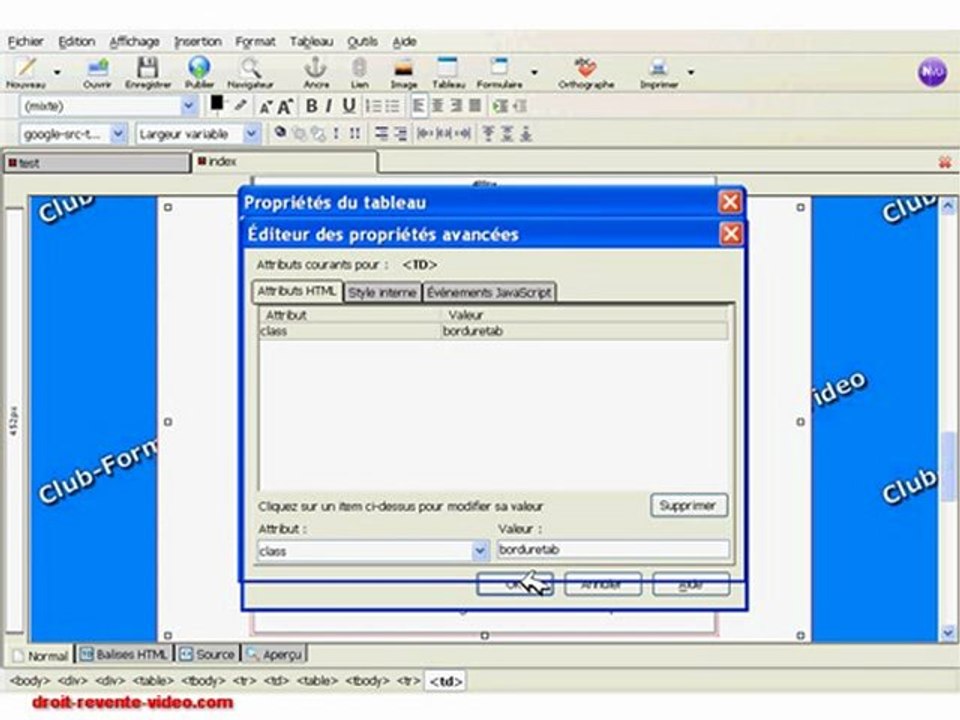Screen dimensions: 960x720
Task: Apply a numbered list
Action: [373, 106]
